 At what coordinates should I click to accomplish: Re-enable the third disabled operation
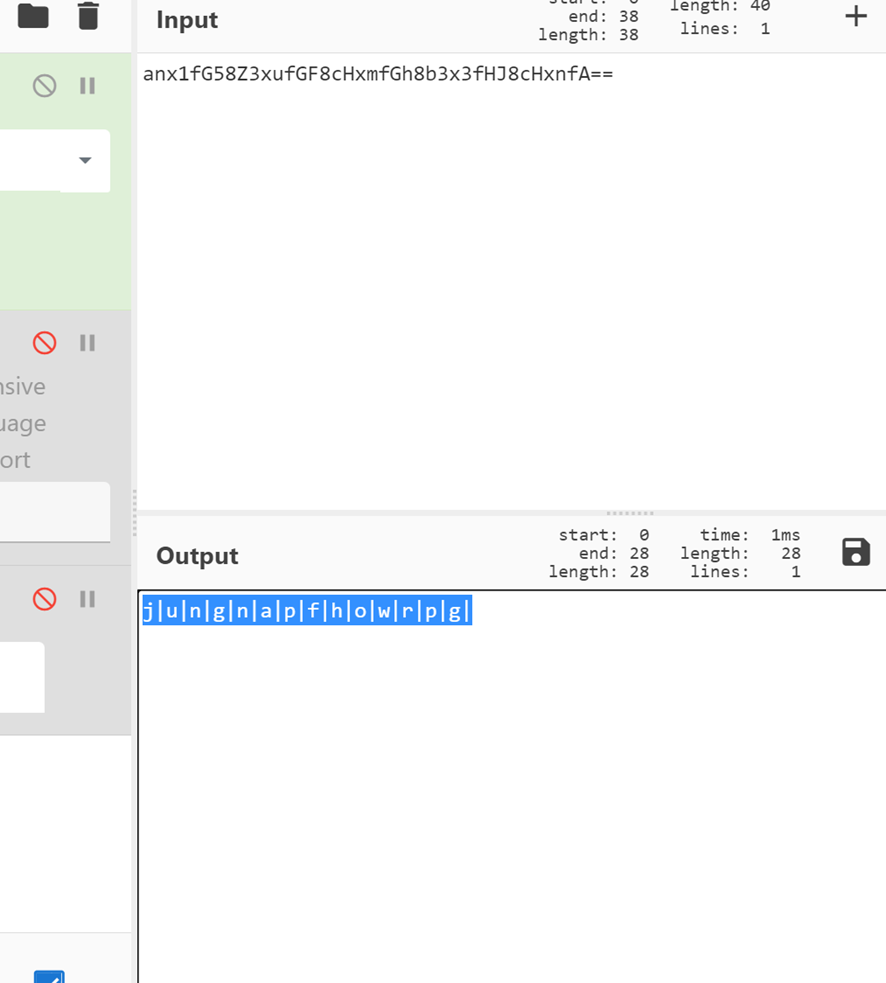tap(45, 599)
